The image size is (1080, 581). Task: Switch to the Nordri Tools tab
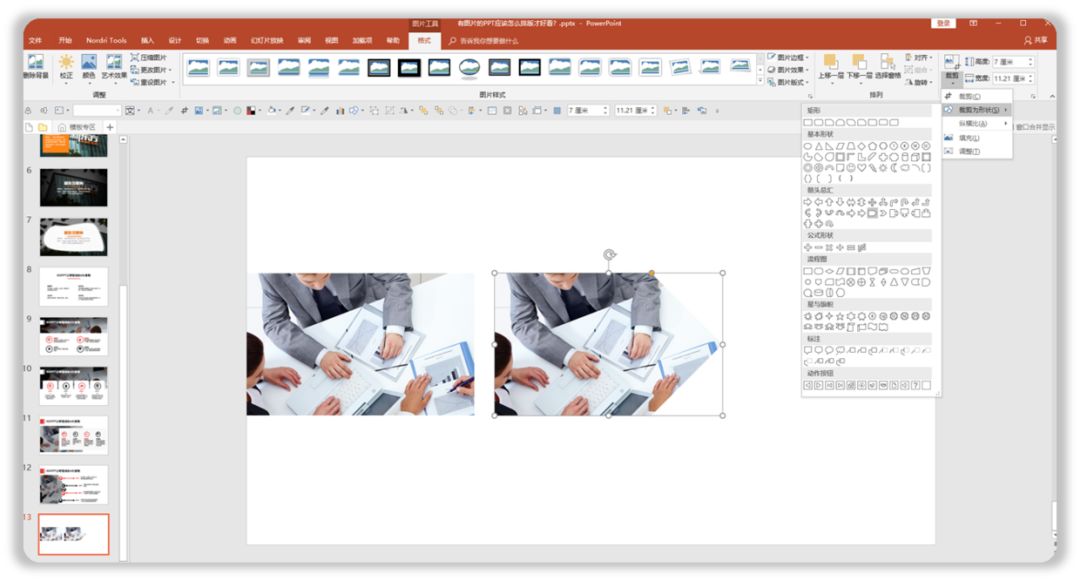click(106, 40)
